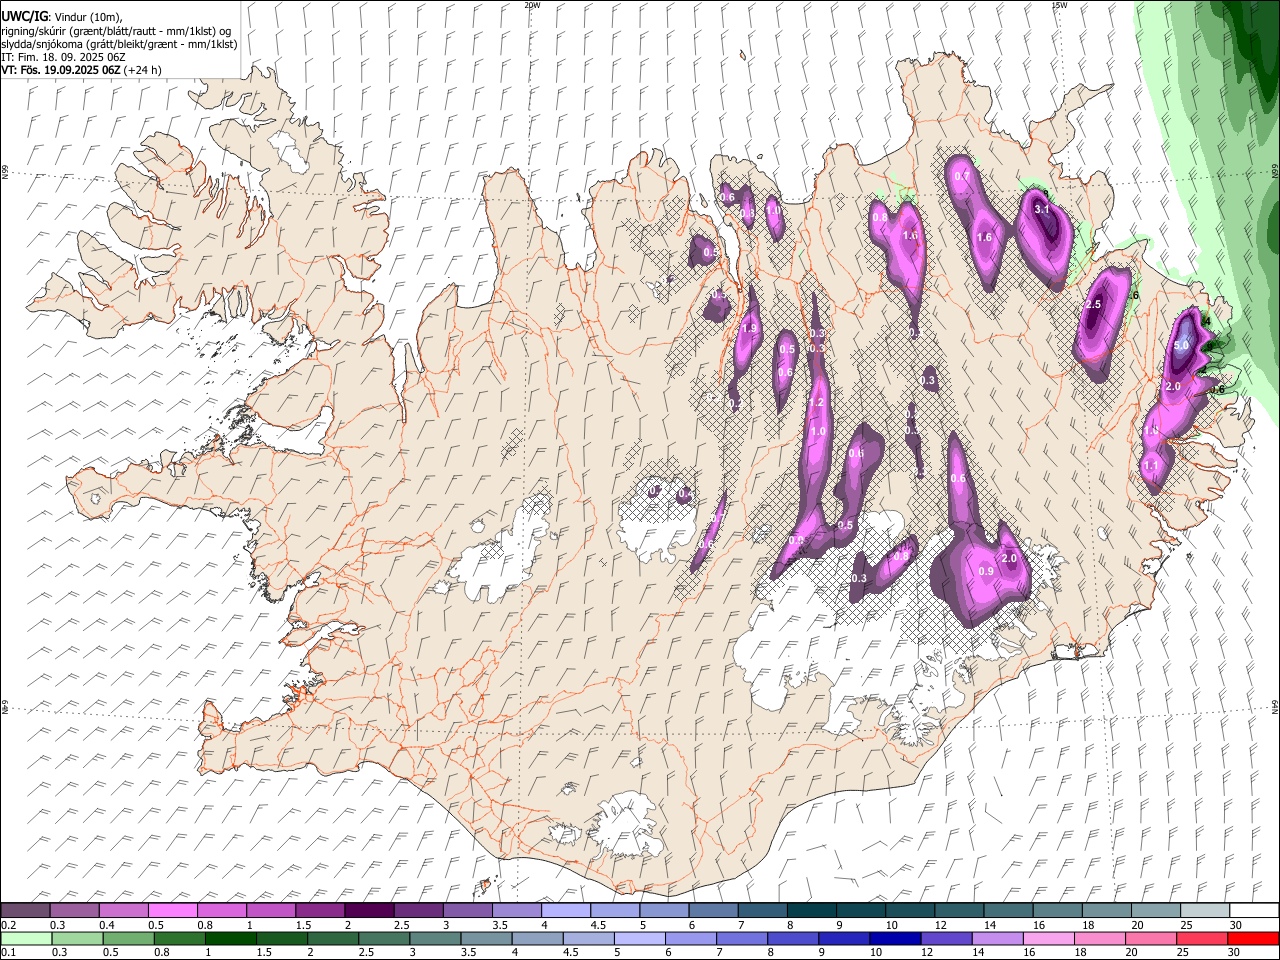The width and height of the screenshot is (1280, 960).
Task: Click the '2.5' precipitation value on the map
Action: pyautogui.click(x=1092, y=304)
